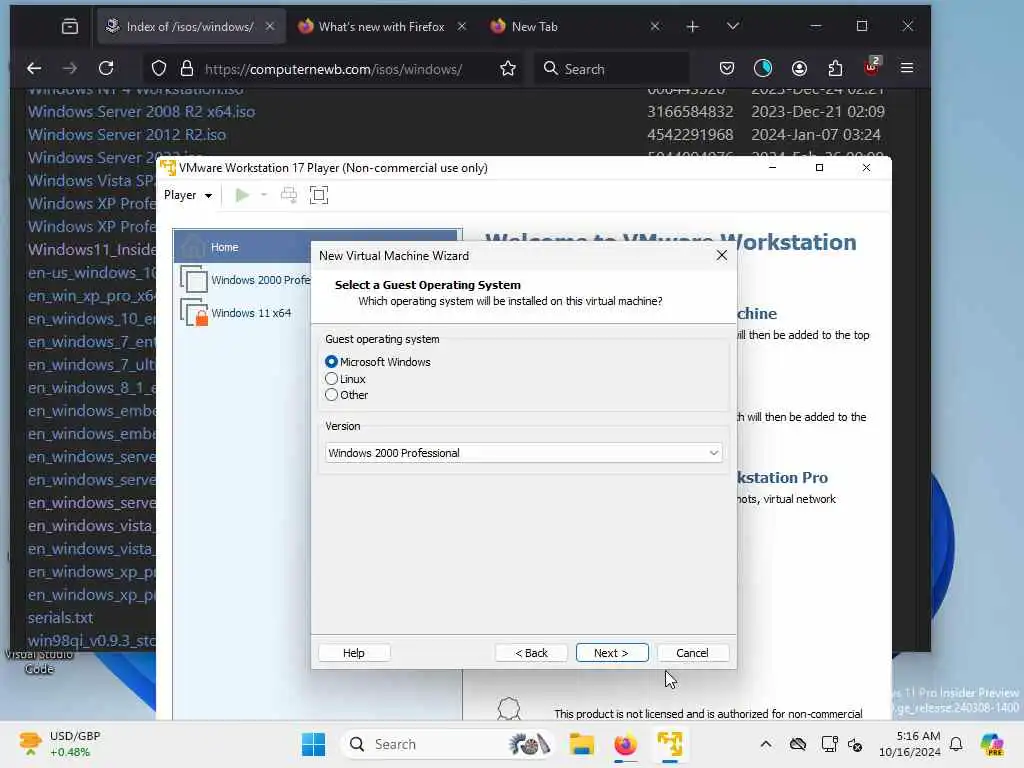The width and height of the screenshot is (1024, 768).
Task: Select the Other guest OS option
Action: click(331, 395)
